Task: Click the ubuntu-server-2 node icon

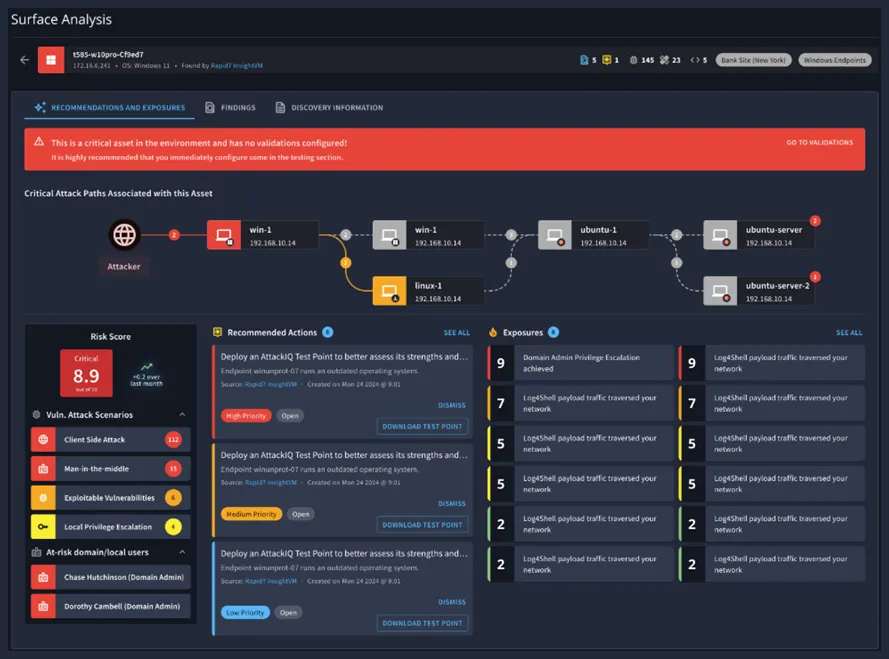Action: pyautogui.click(x=720, y=291)
